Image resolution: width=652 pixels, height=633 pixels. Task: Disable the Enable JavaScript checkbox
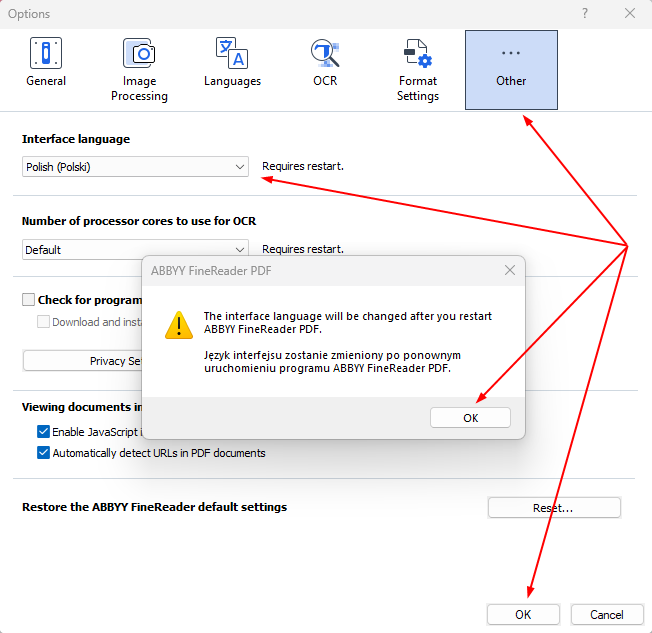point(43,432)
